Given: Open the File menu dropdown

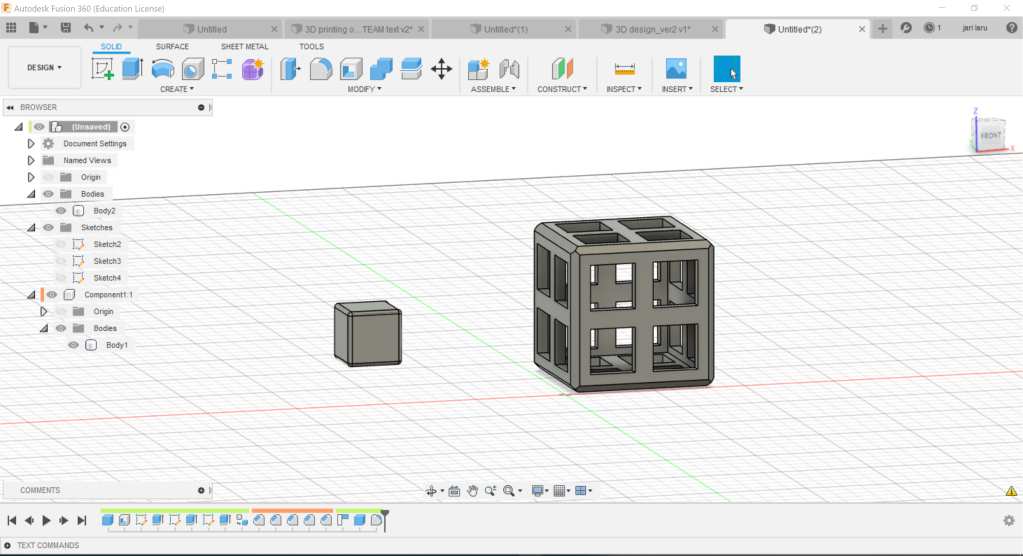Looking at the screenshot, I should [38, 28].
